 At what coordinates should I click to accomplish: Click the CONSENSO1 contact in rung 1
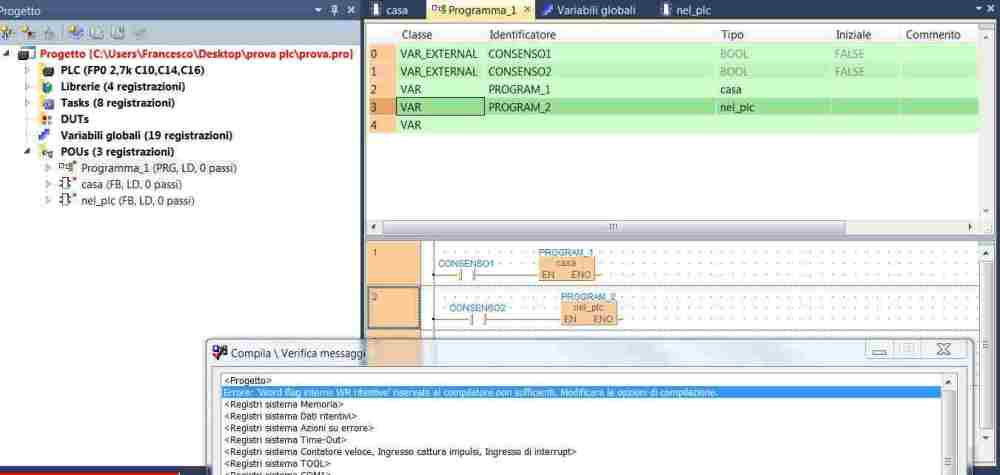[465, 273]
